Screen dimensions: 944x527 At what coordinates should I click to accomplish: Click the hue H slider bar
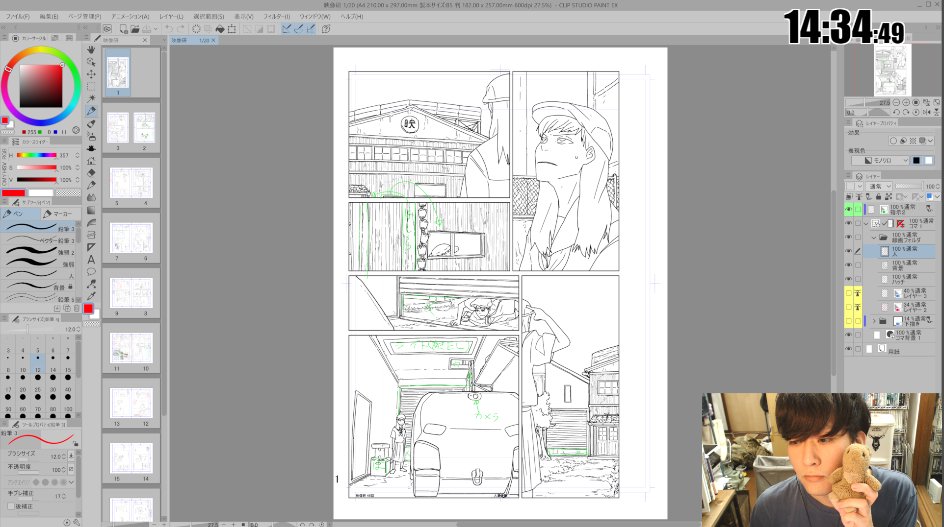tap(36, 155)
